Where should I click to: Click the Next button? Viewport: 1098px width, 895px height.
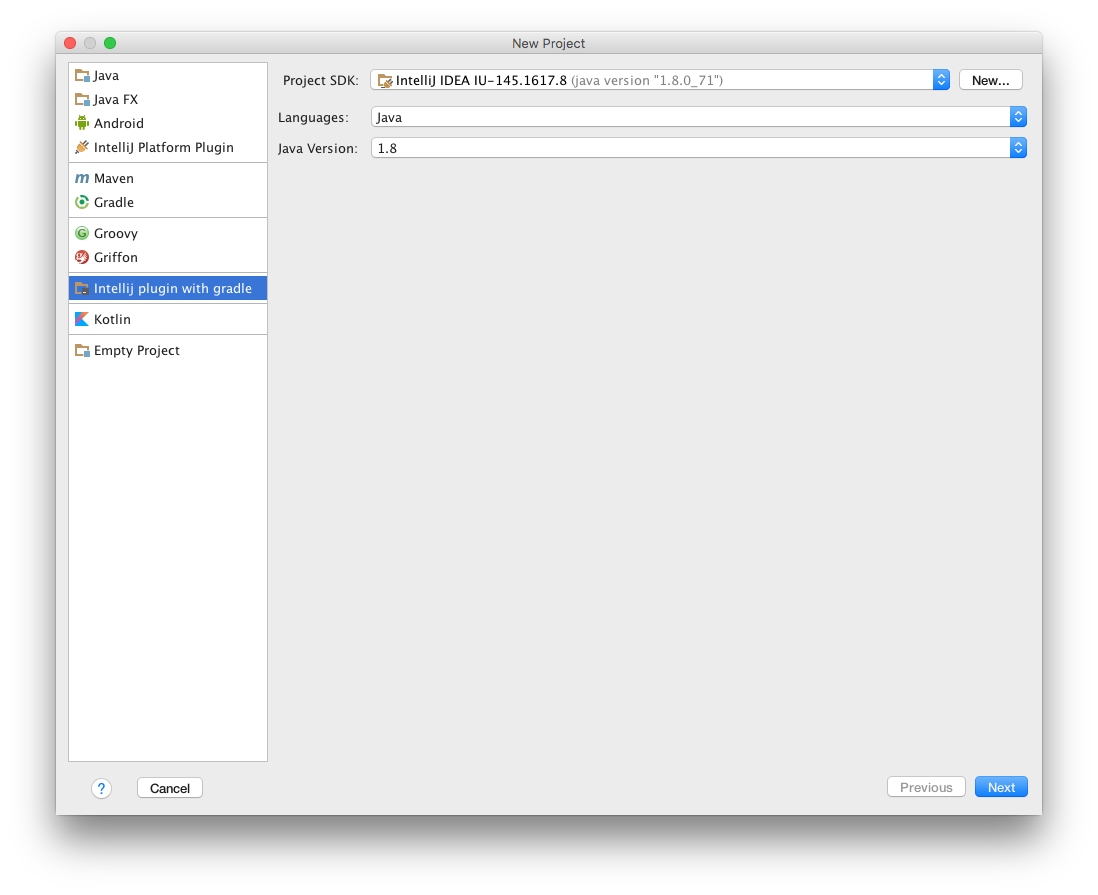pos(1001,788)
